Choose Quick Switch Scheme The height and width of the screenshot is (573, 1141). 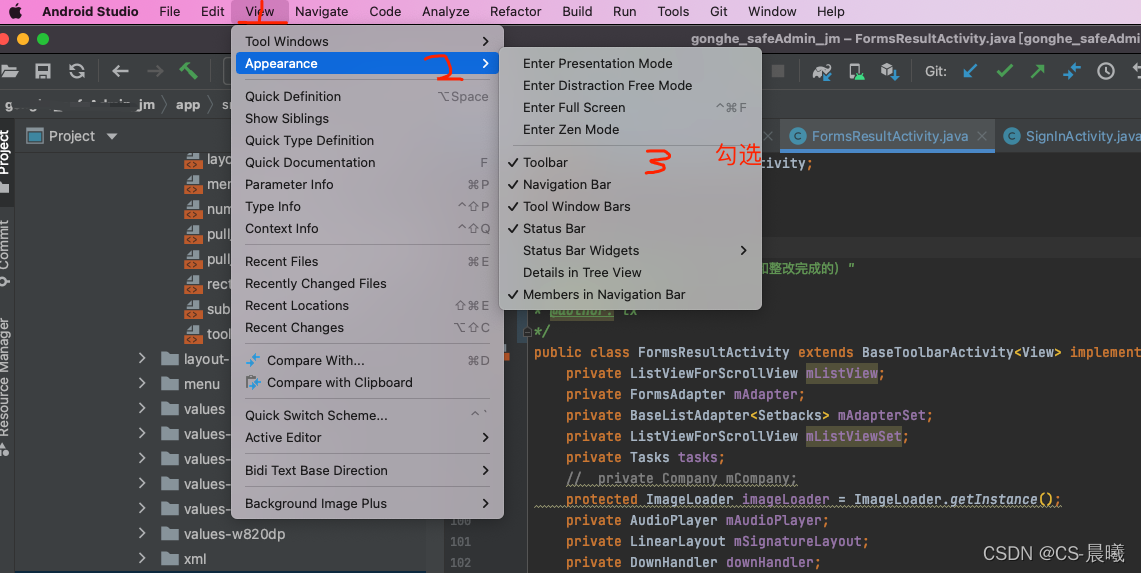click(367, 416)
